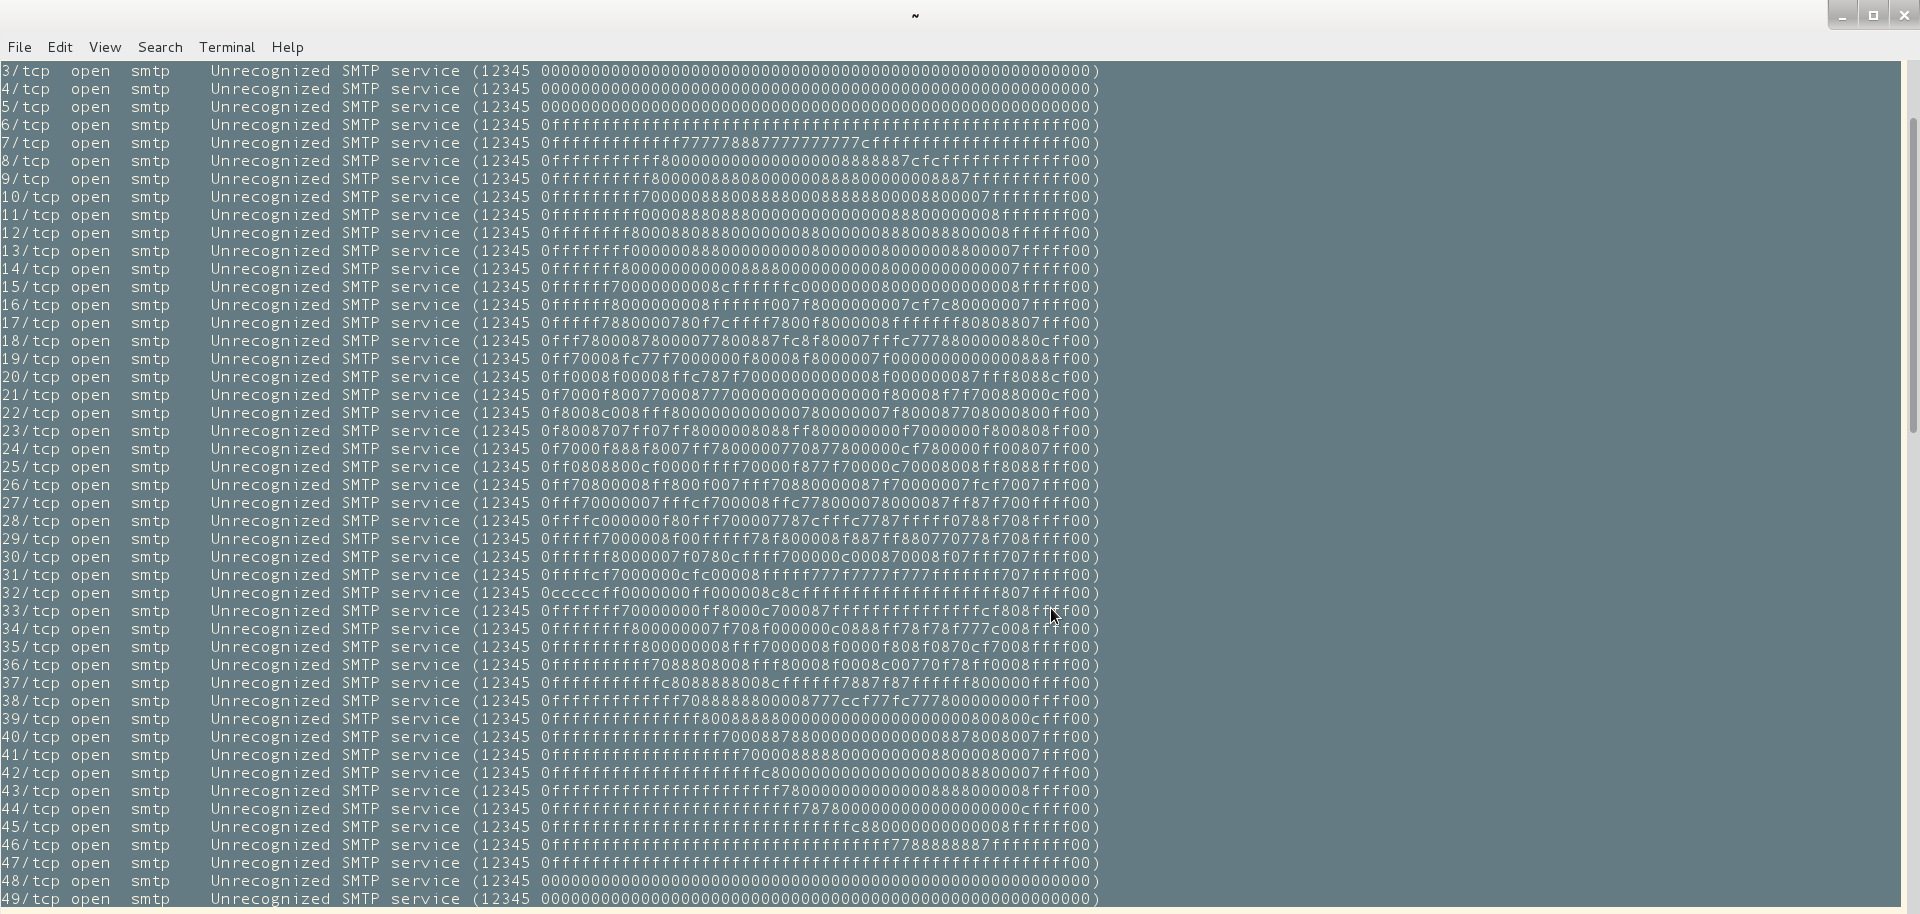Click the 32/tcp port entry
Viewport: 1920px width, 914px height.
point(30,593)
